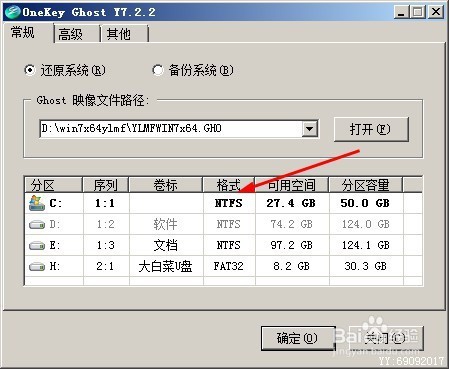The width and height of the screenshot is (449, 369).
Task: Click the 124.0 GB capacity value
Action: pos(366,224)
